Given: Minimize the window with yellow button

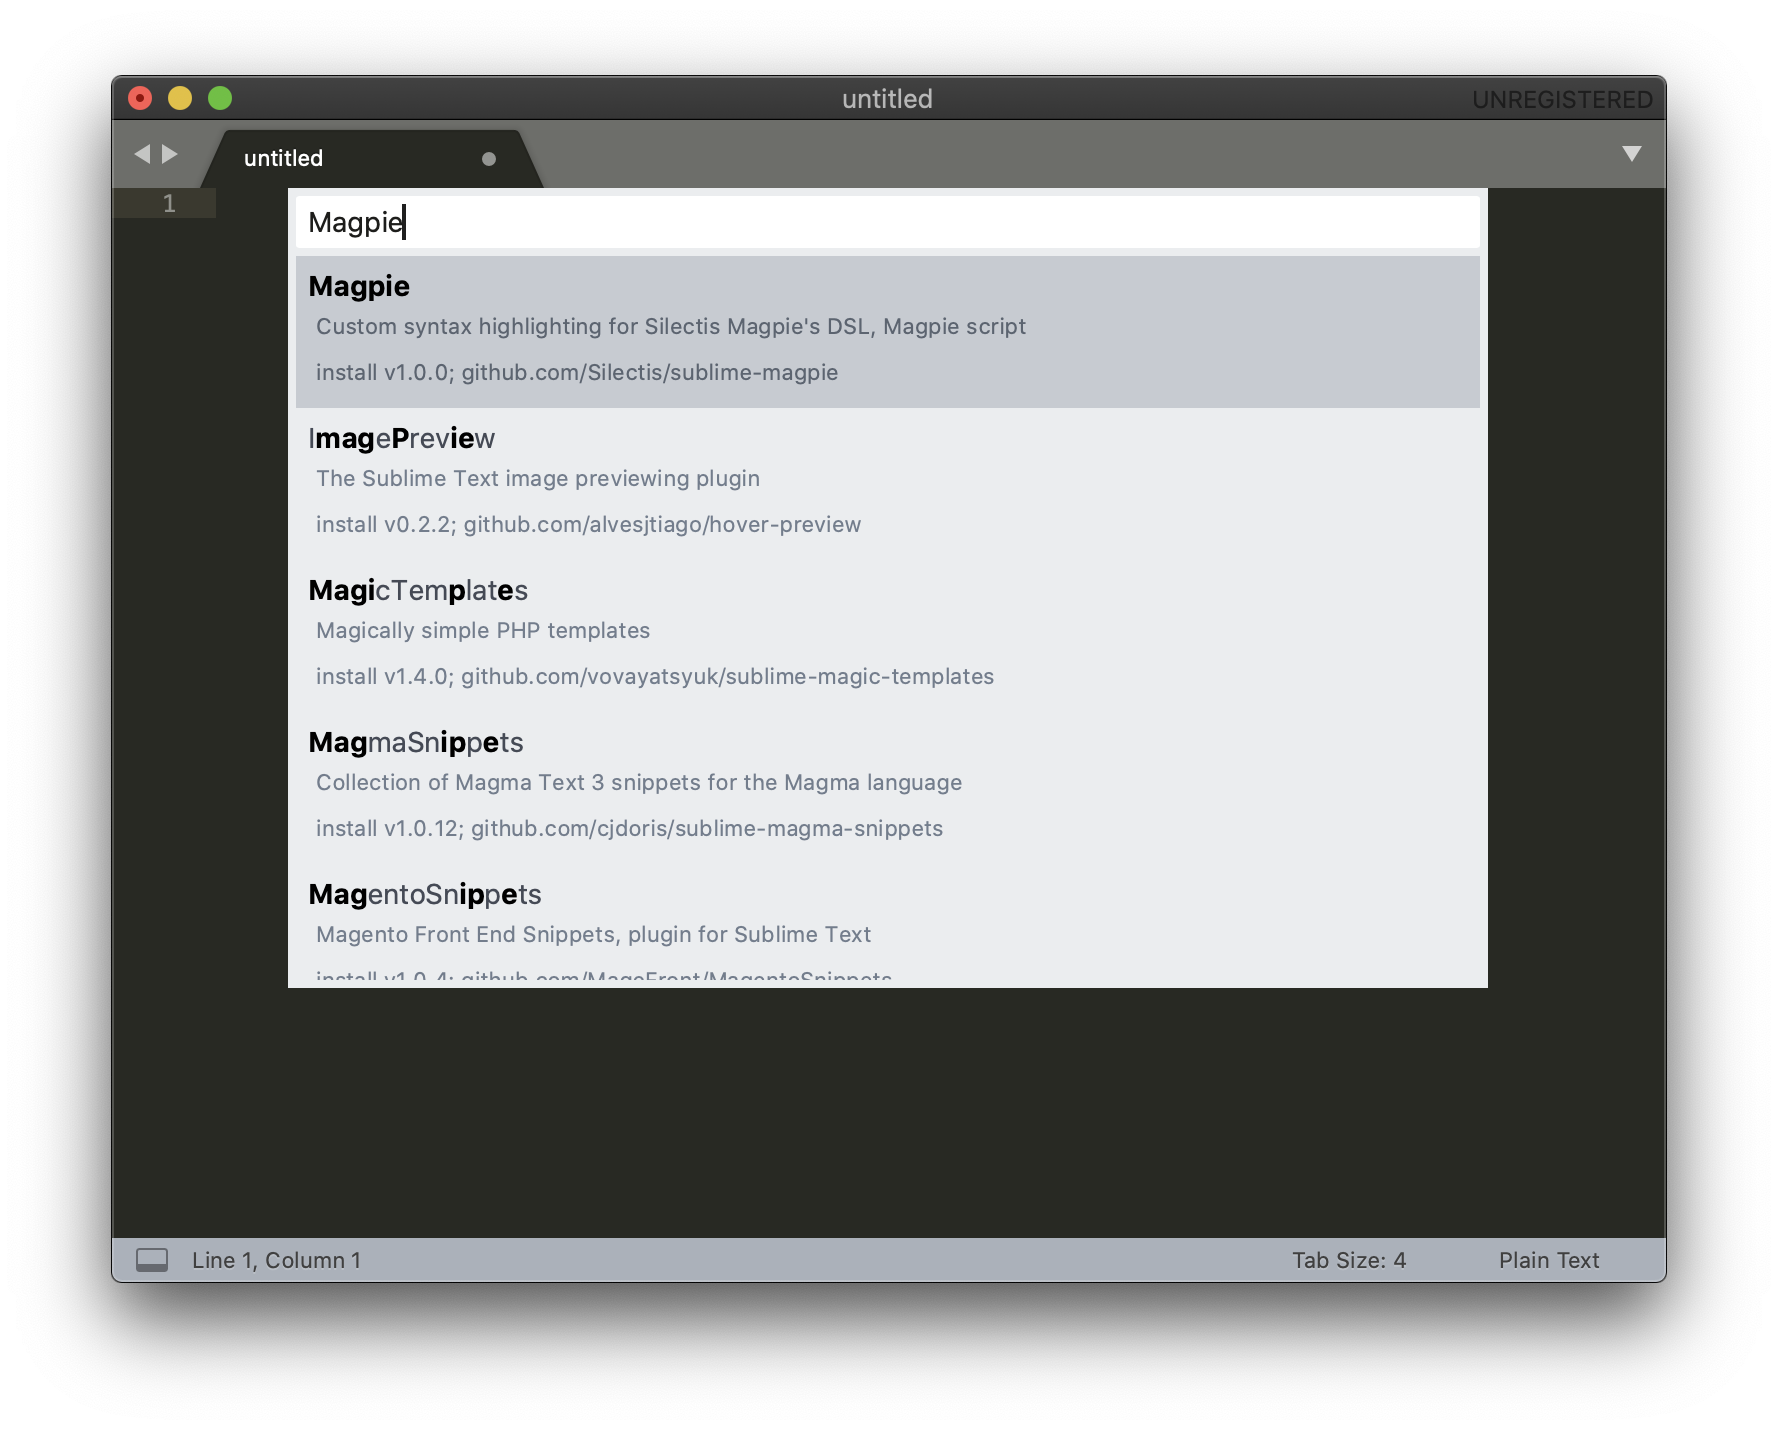Looking at the screenshot, I should 180,98.
